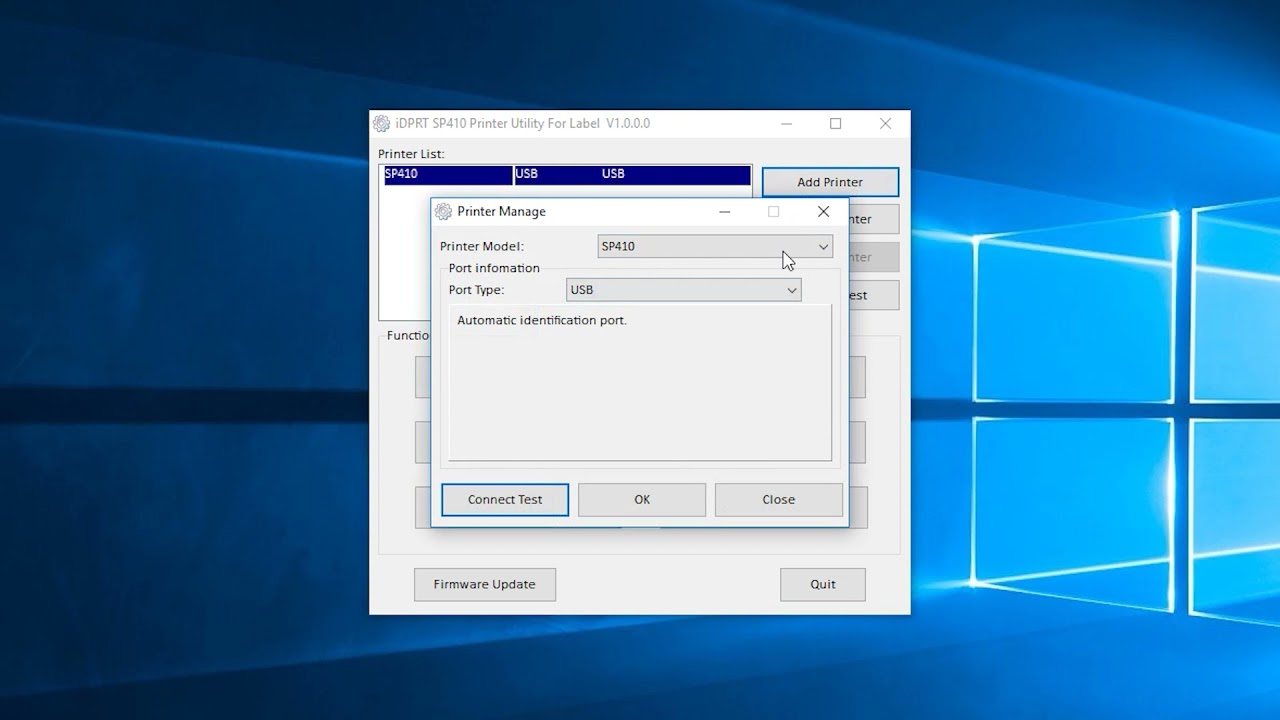Image resolution: width=1280 pixels, height=720 pixels.
Task: Click 'Automatic identification port.' text
Action: (542, 320)
